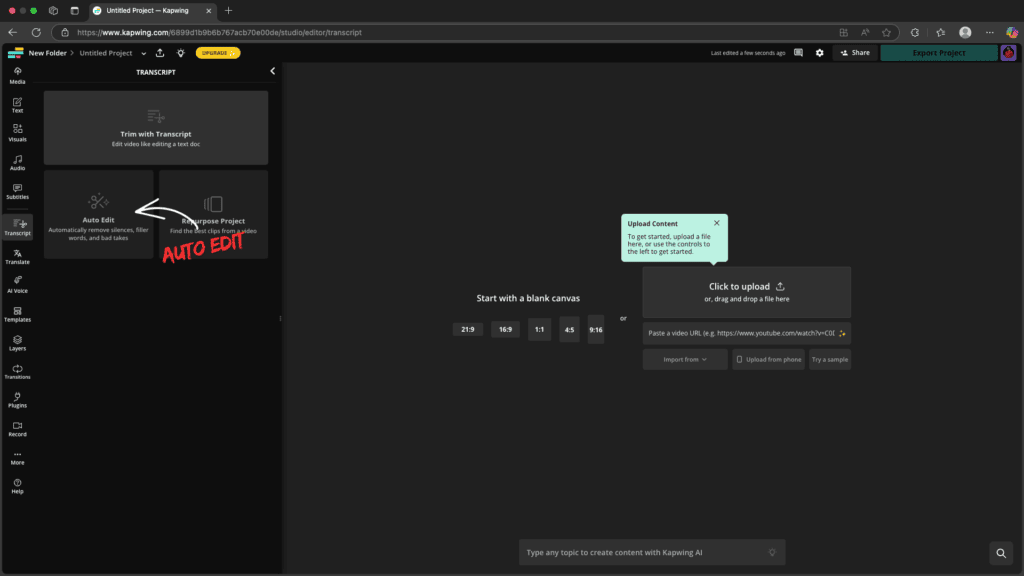Show the Layers panel
Viewport: 1024px width, 576px height.
17,341
